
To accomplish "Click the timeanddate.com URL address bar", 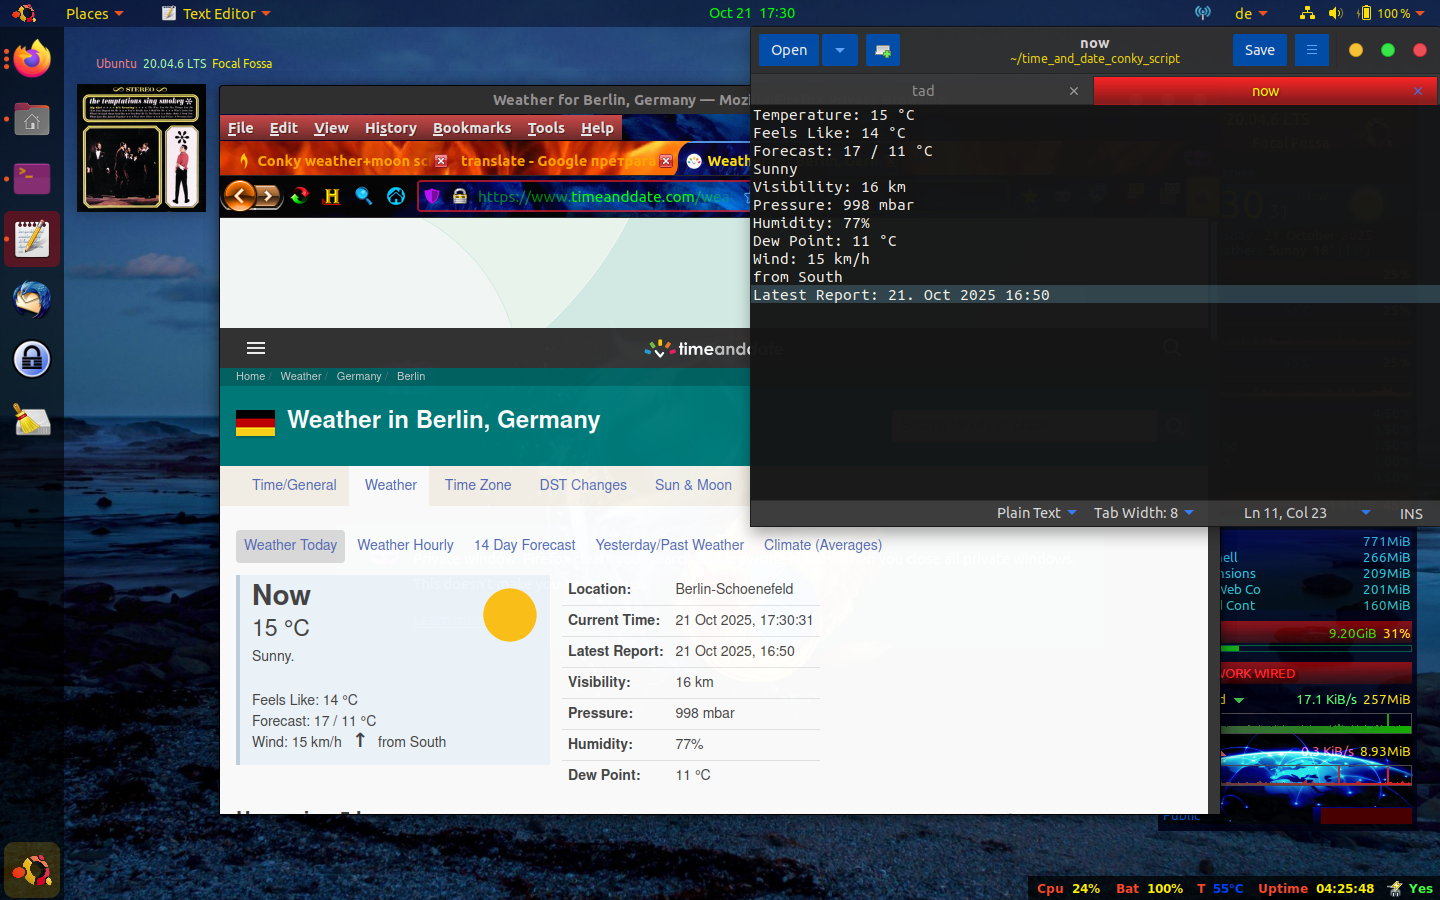I will point(605,196).
